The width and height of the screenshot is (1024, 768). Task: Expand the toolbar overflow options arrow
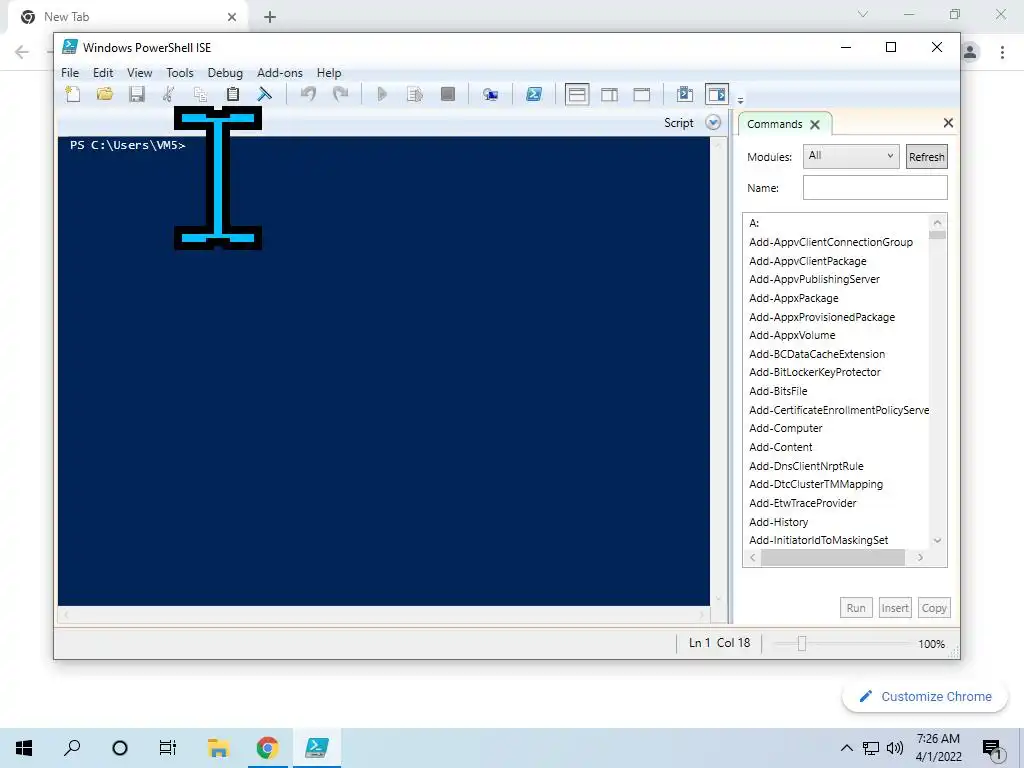click(740, 101)
